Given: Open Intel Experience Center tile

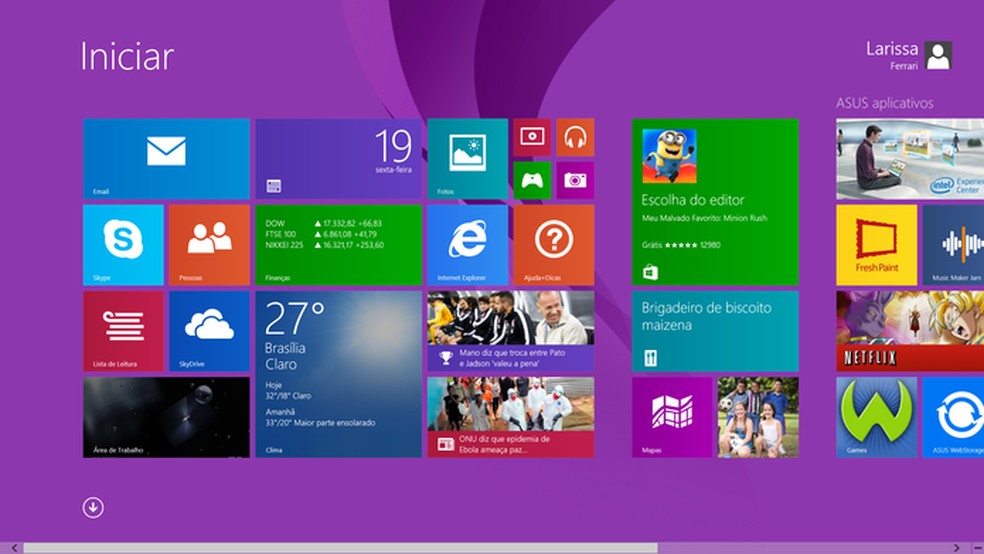Looking at the screenshot, I should coord(910,159).
